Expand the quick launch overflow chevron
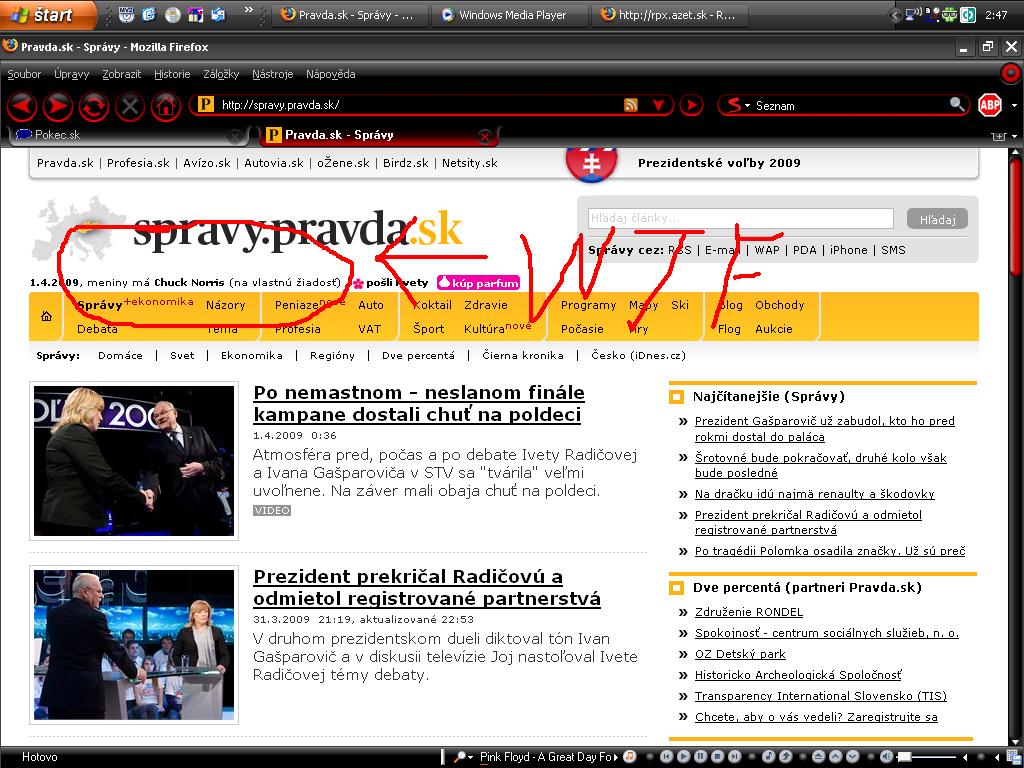Viewport: 1024px width, 768px height. click(248, 10)
